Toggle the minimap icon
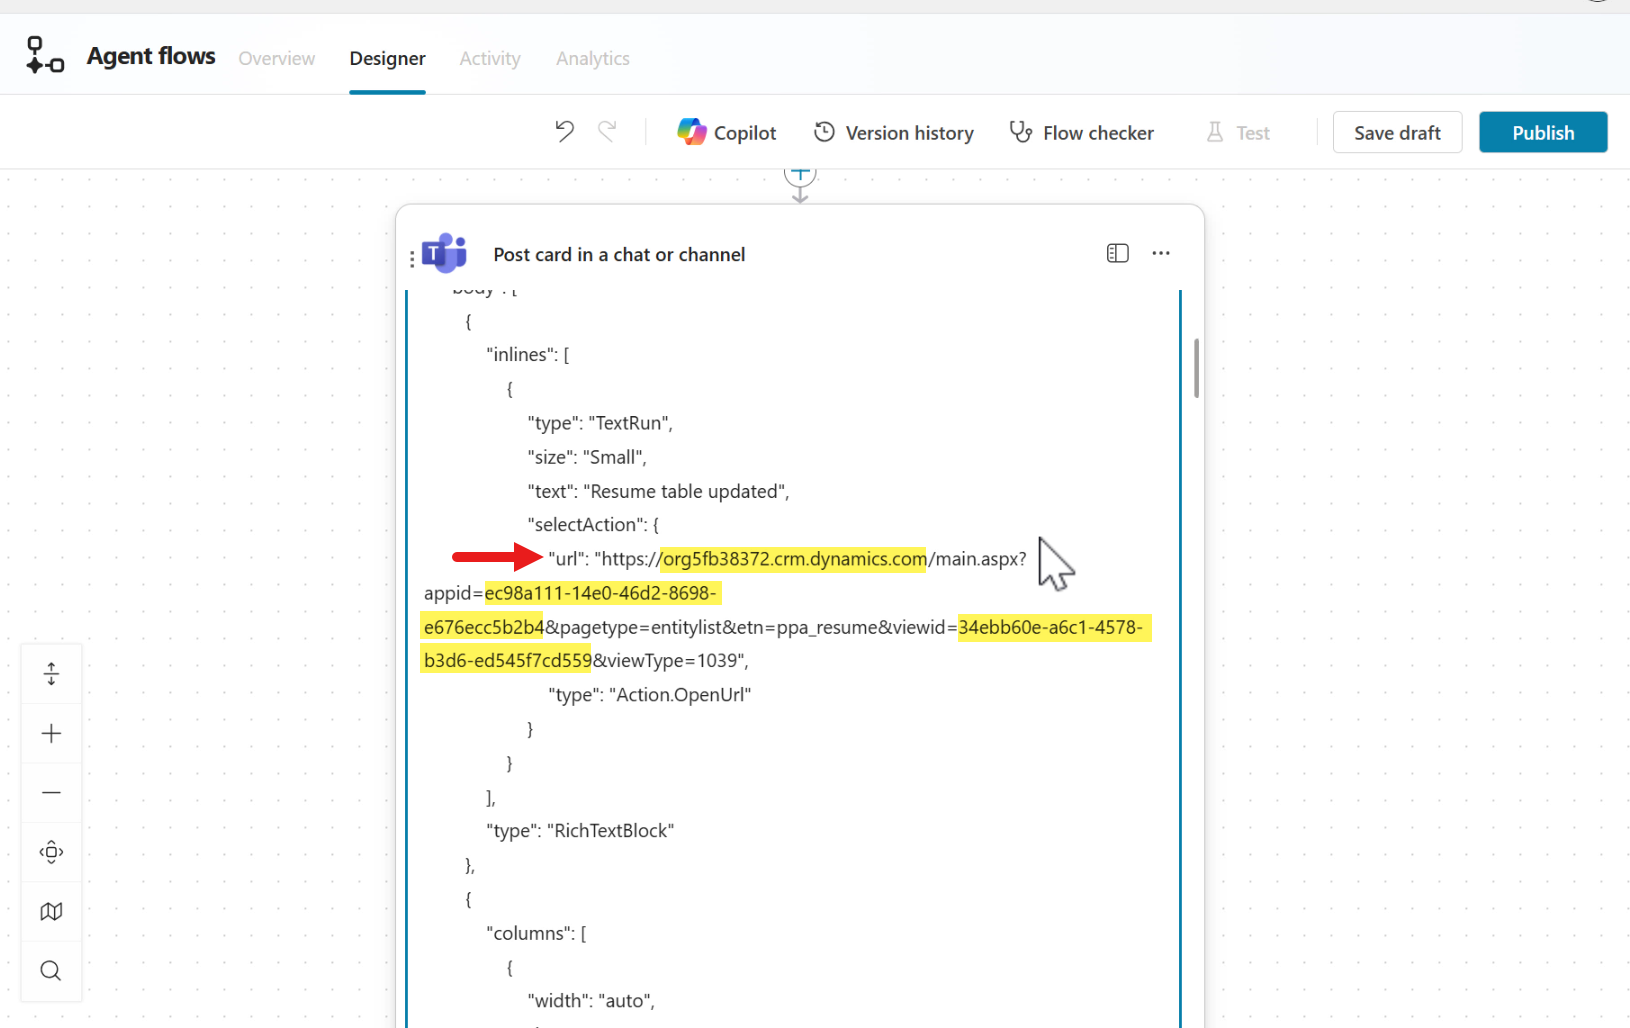Image resolution: width=1630 pixels, height=1028 pixels. 52,912
